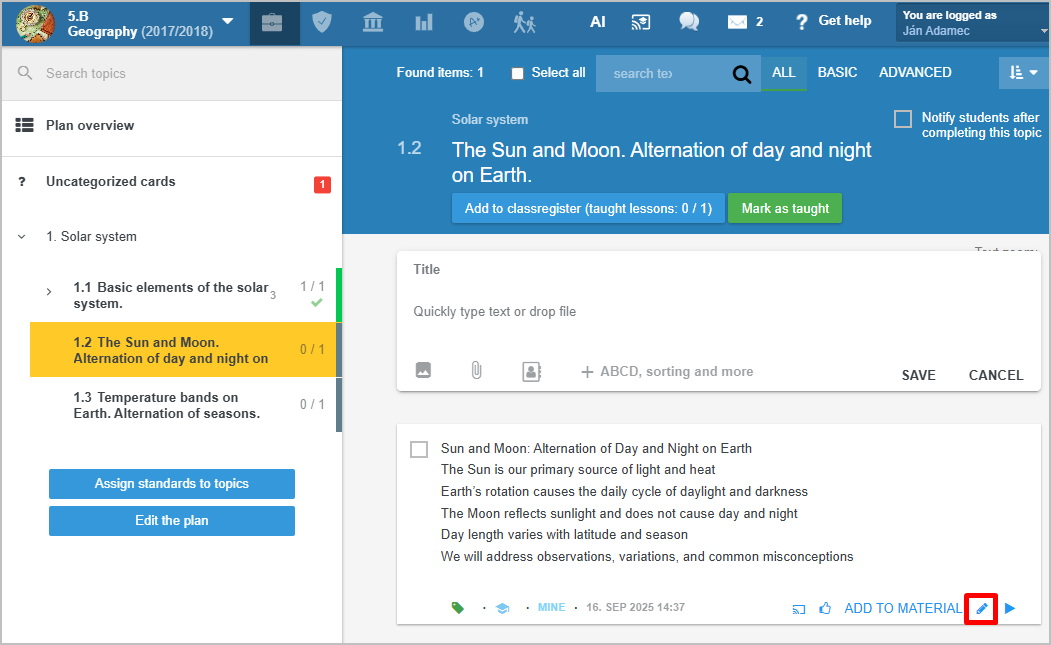The height and width of the screenshot is (645, 1051).
Task: Click the green tag icon on the card
Action: pyautogui.click(x=458, y=607)
